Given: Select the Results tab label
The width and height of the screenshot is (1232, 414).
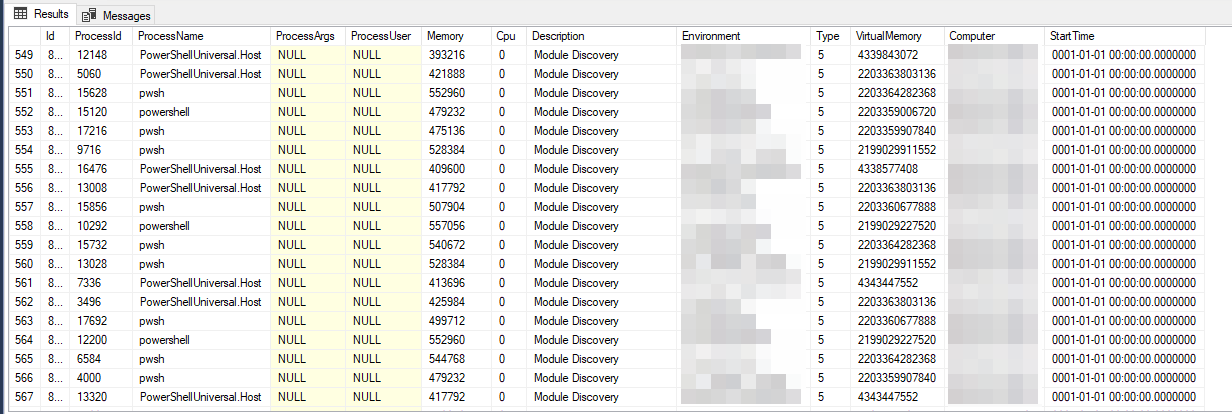Looking at the screenshot, I should pyautogui.click(x=51, y=15).
